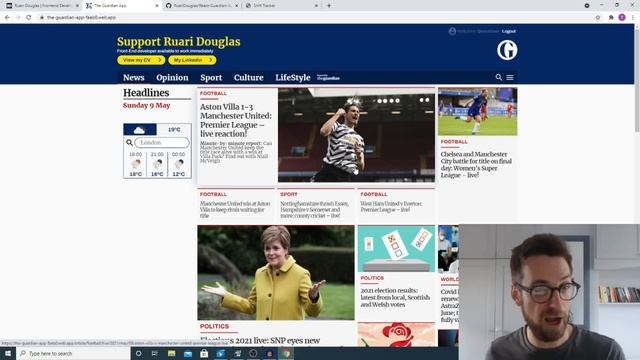Viewport: 640px width, 360px height.
Task: Open the LifeStyle section
Action: click(x=293, y=78)
